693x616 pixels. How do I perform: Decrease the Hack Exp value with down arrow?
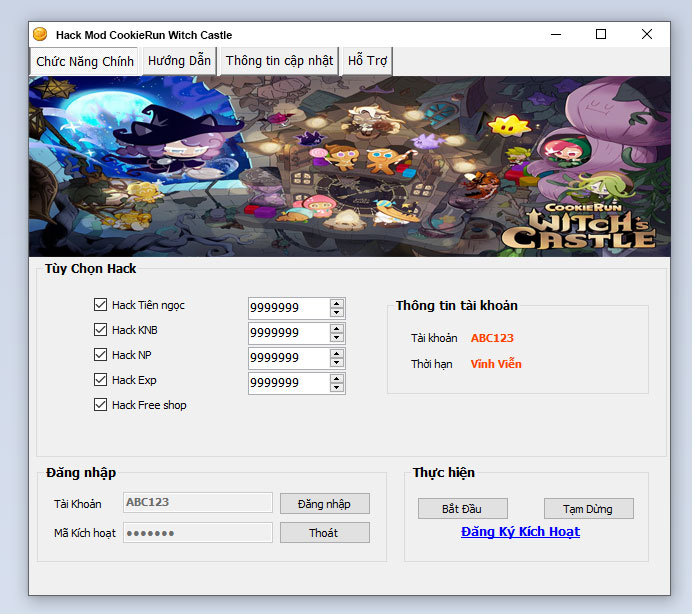(x=337, y=388)
